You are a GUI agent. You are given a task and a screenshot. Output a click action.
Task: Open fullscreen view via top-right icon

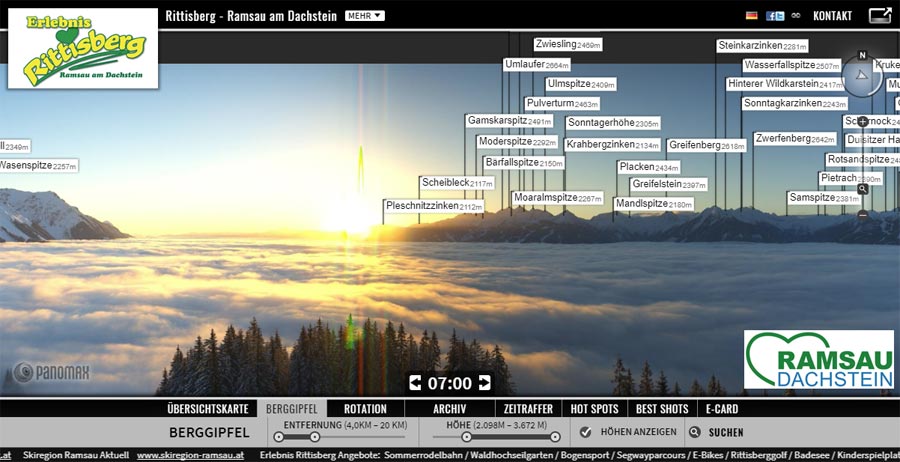(880, 16)
